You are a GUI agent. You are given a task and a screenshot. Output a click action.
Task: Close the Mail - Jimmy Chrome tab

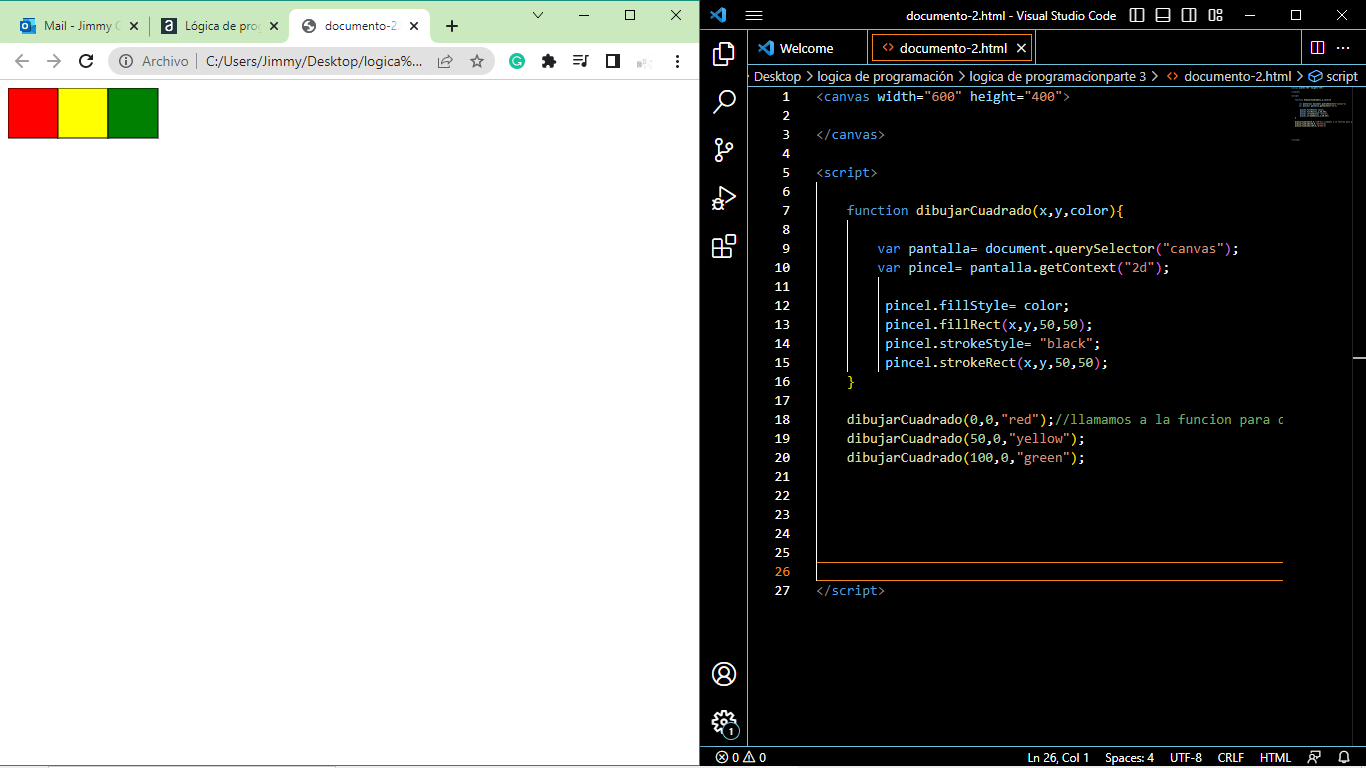click(133, 26)
